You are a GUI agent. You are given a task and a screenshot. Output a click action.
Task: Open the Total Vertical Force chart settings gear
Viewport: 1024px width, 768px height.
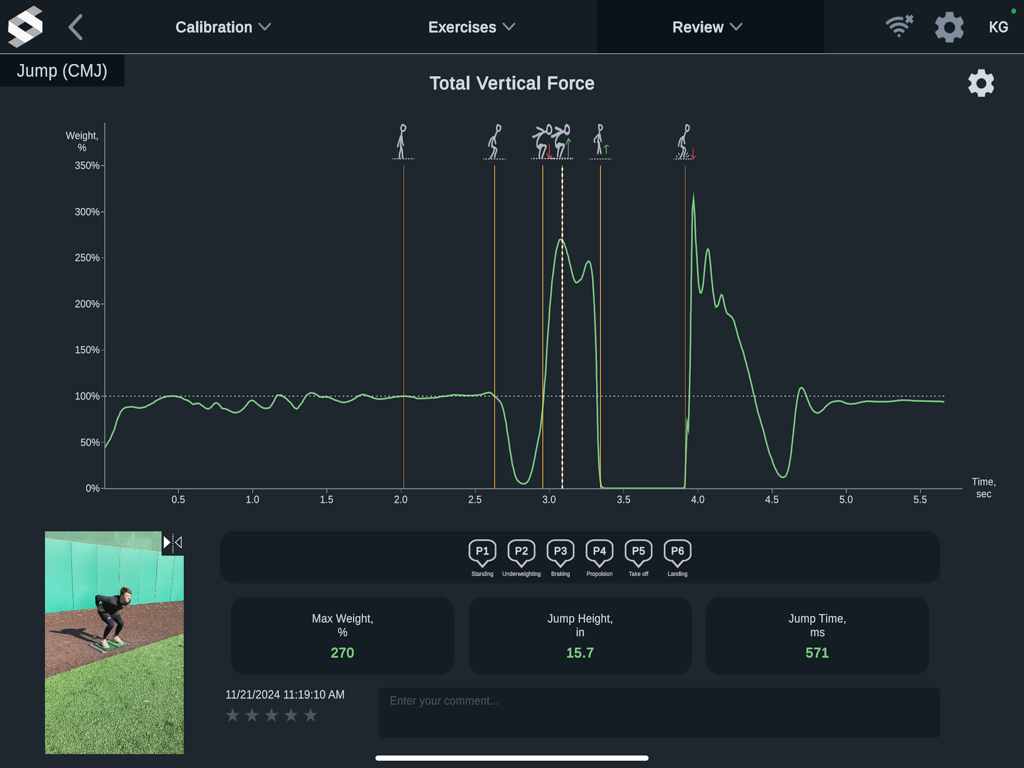click(980, 83)
